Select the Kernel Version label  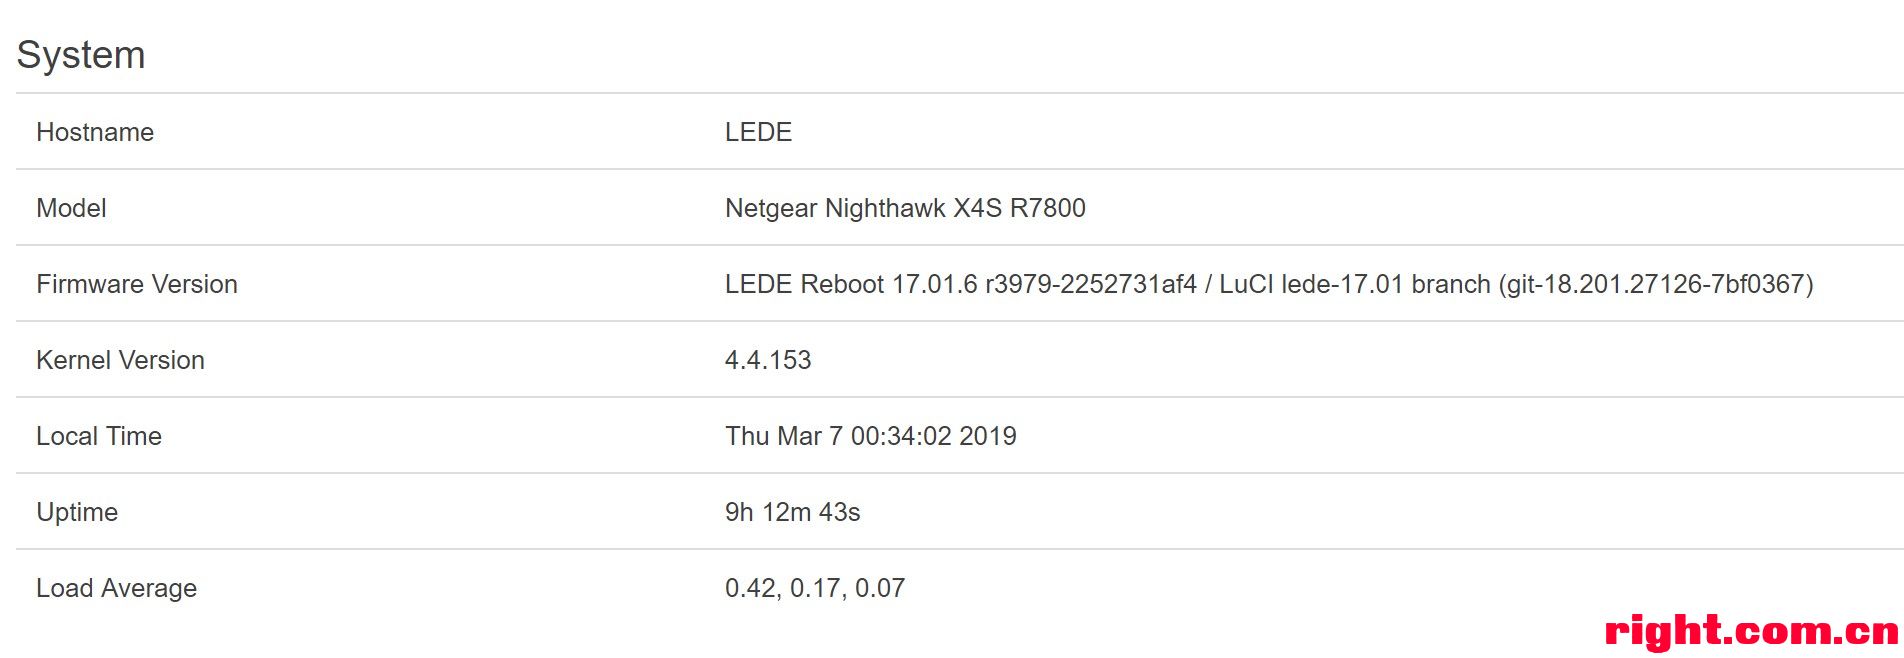120,360
